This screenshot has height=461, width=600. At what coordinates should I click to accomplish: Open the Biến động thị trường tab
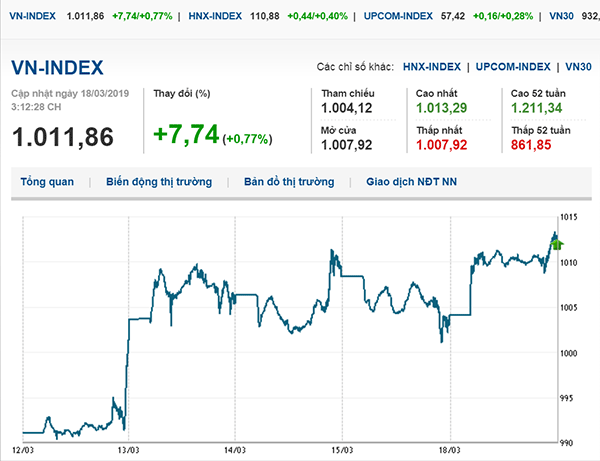159,182
